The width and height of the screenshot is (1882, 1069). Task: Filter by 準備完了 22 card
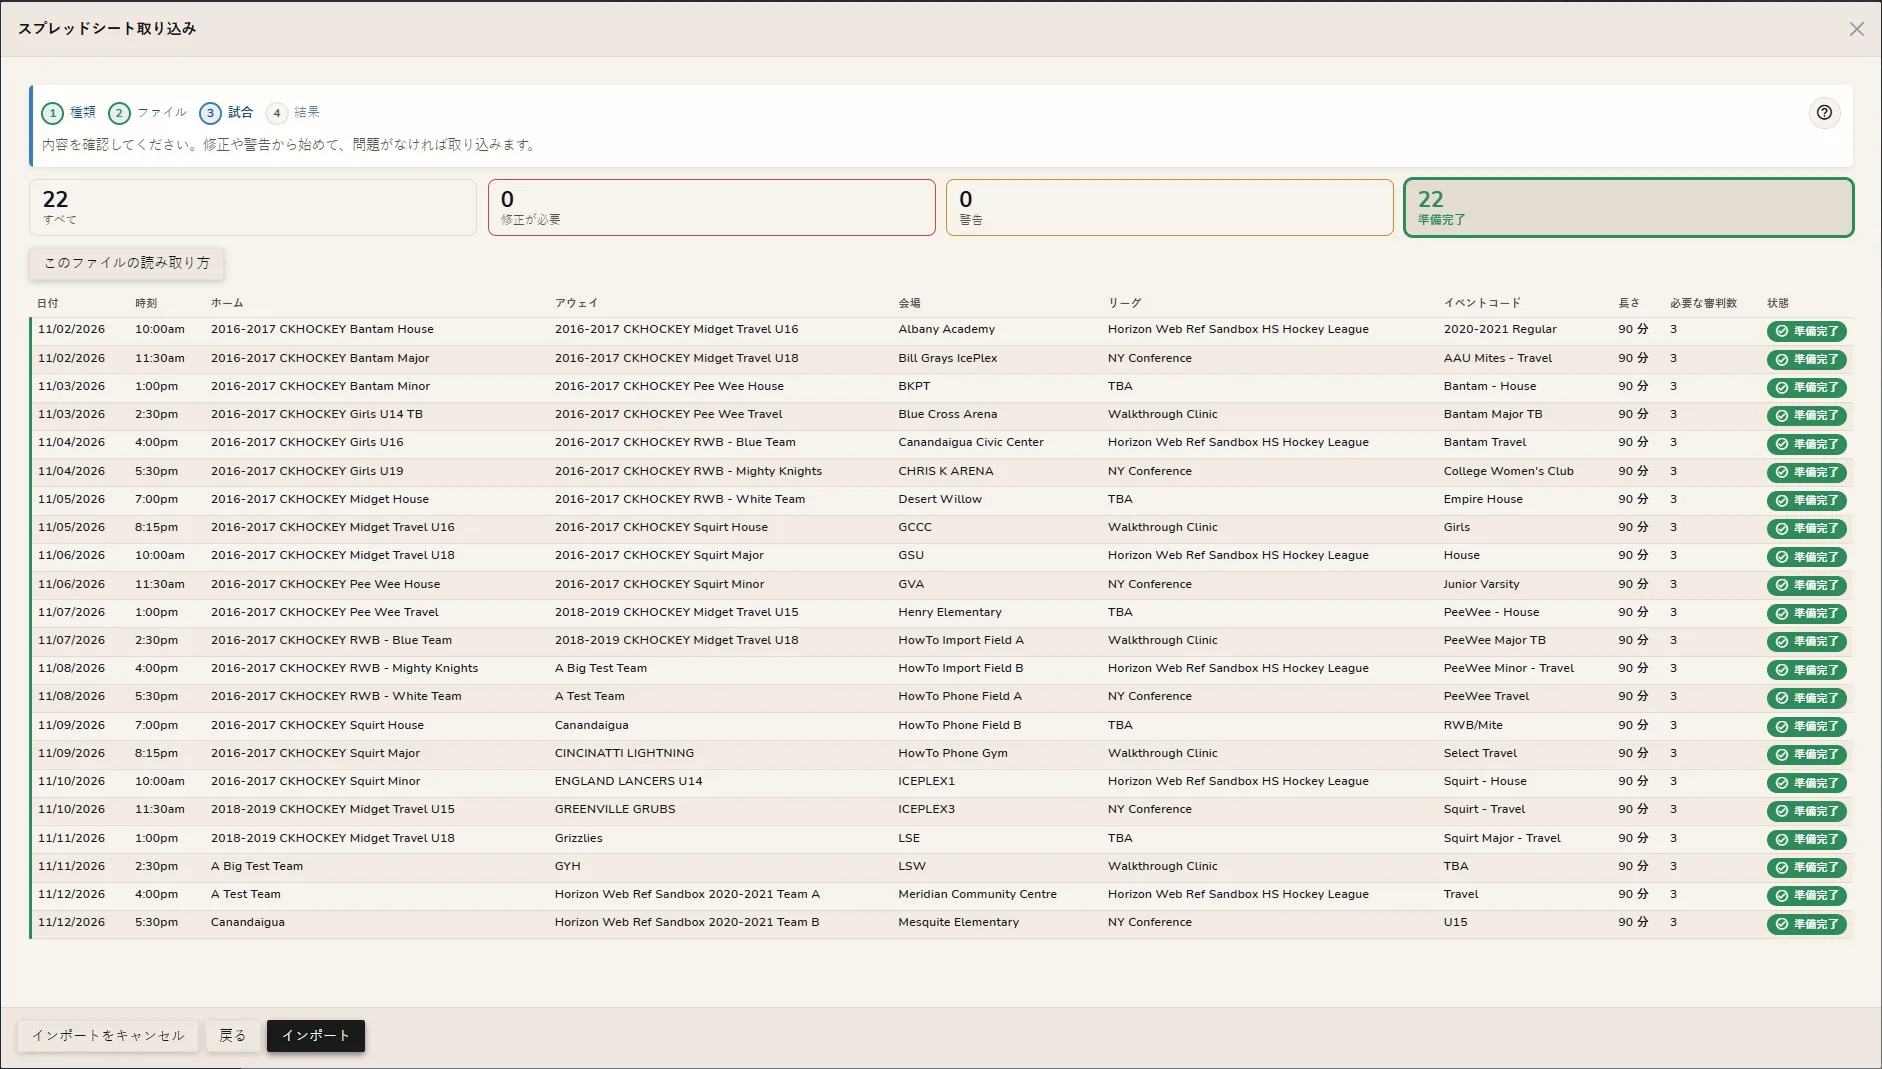1628,207
